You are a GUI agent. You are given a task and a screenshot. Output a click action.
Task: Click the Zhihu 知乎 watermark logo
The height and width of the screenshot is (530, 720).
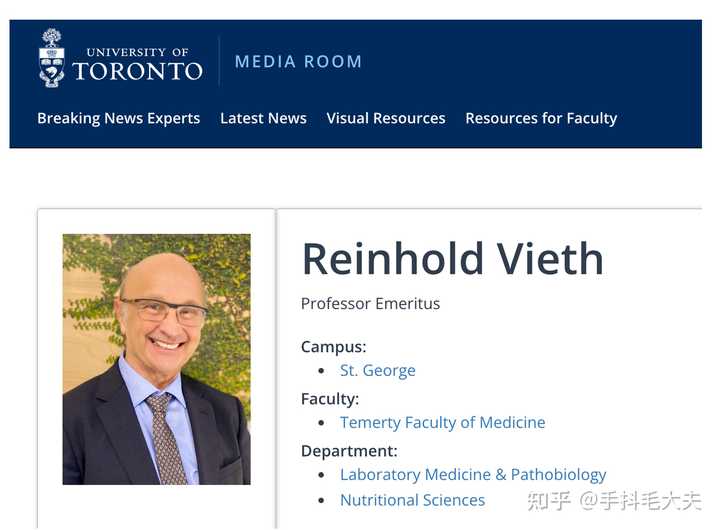(548, 500)
